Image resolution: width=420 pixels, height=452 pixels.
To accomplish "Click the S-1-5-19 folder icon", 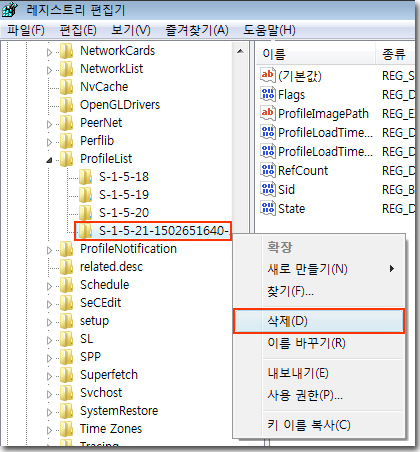I will click(86, 195).
